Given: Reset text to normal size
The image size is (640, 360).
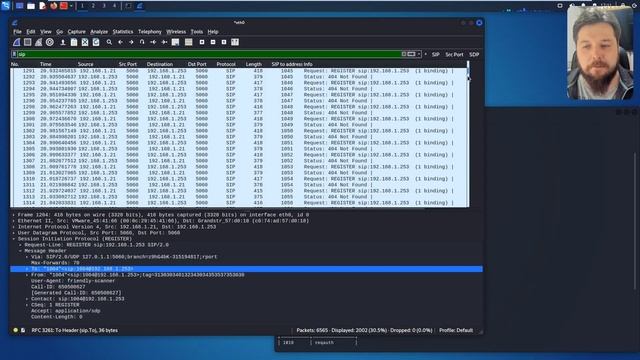Looking at the screenshot, I should [224, 42].
